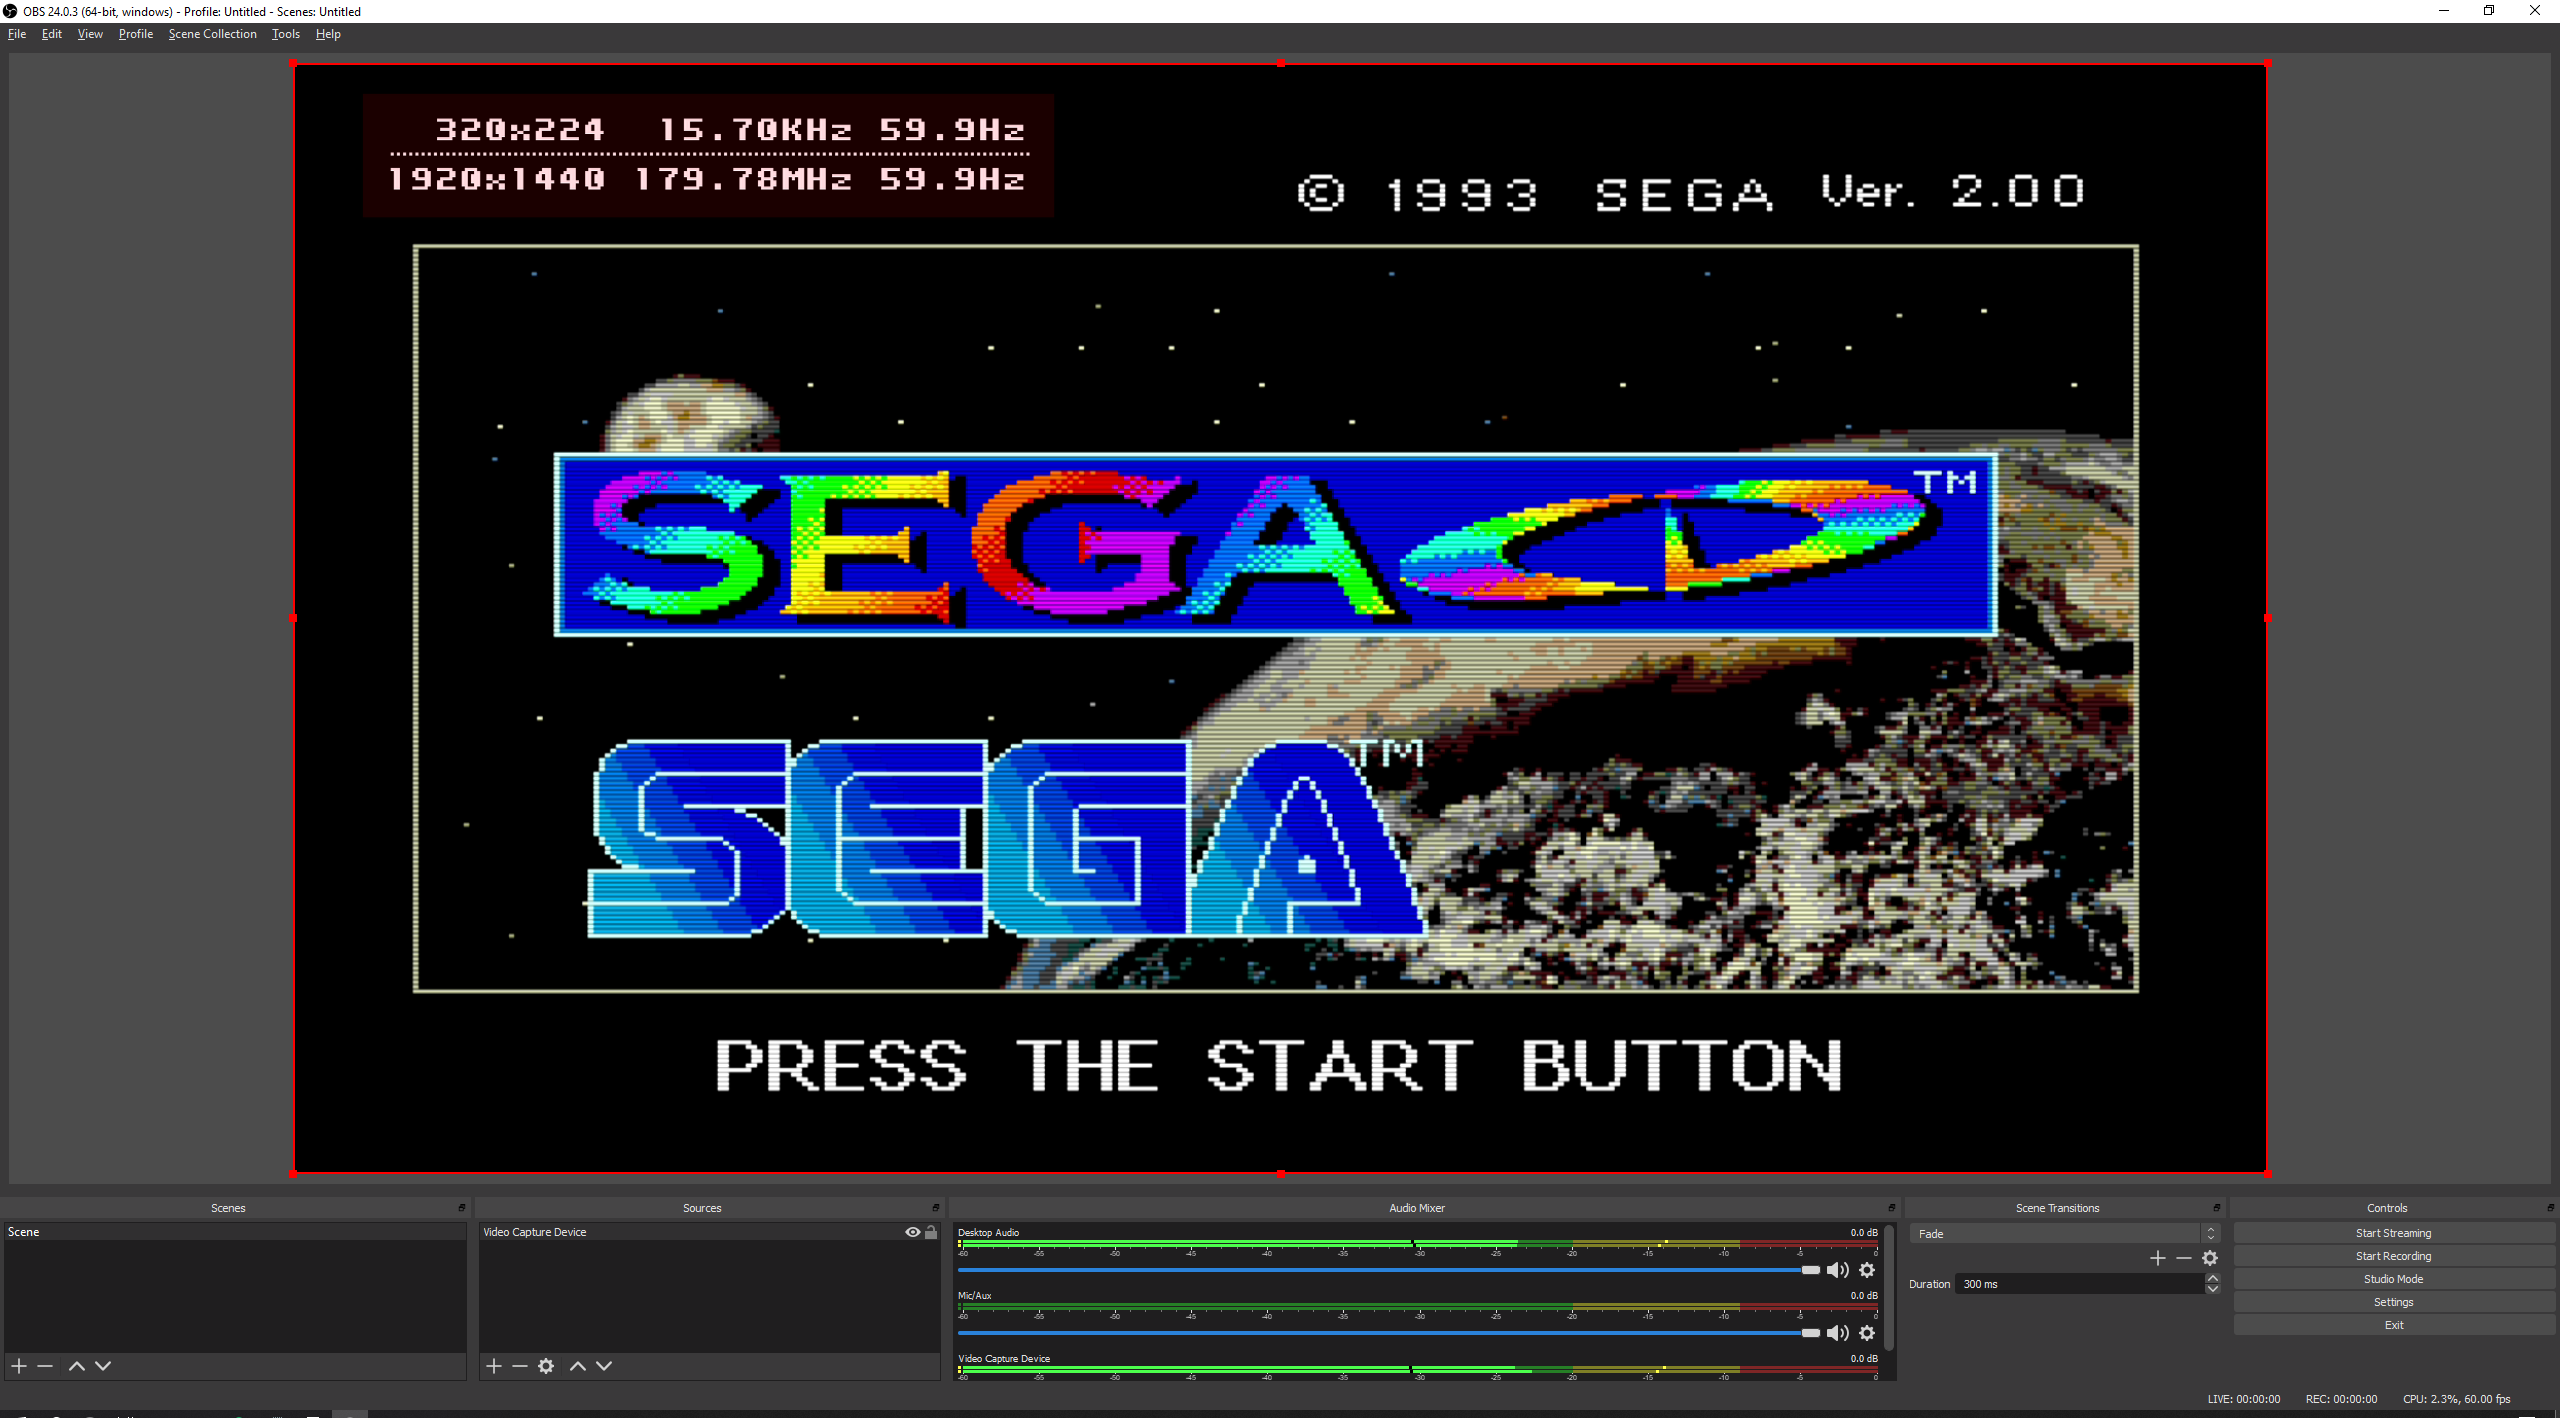Click Start Streaming button

point(2393,1233)
